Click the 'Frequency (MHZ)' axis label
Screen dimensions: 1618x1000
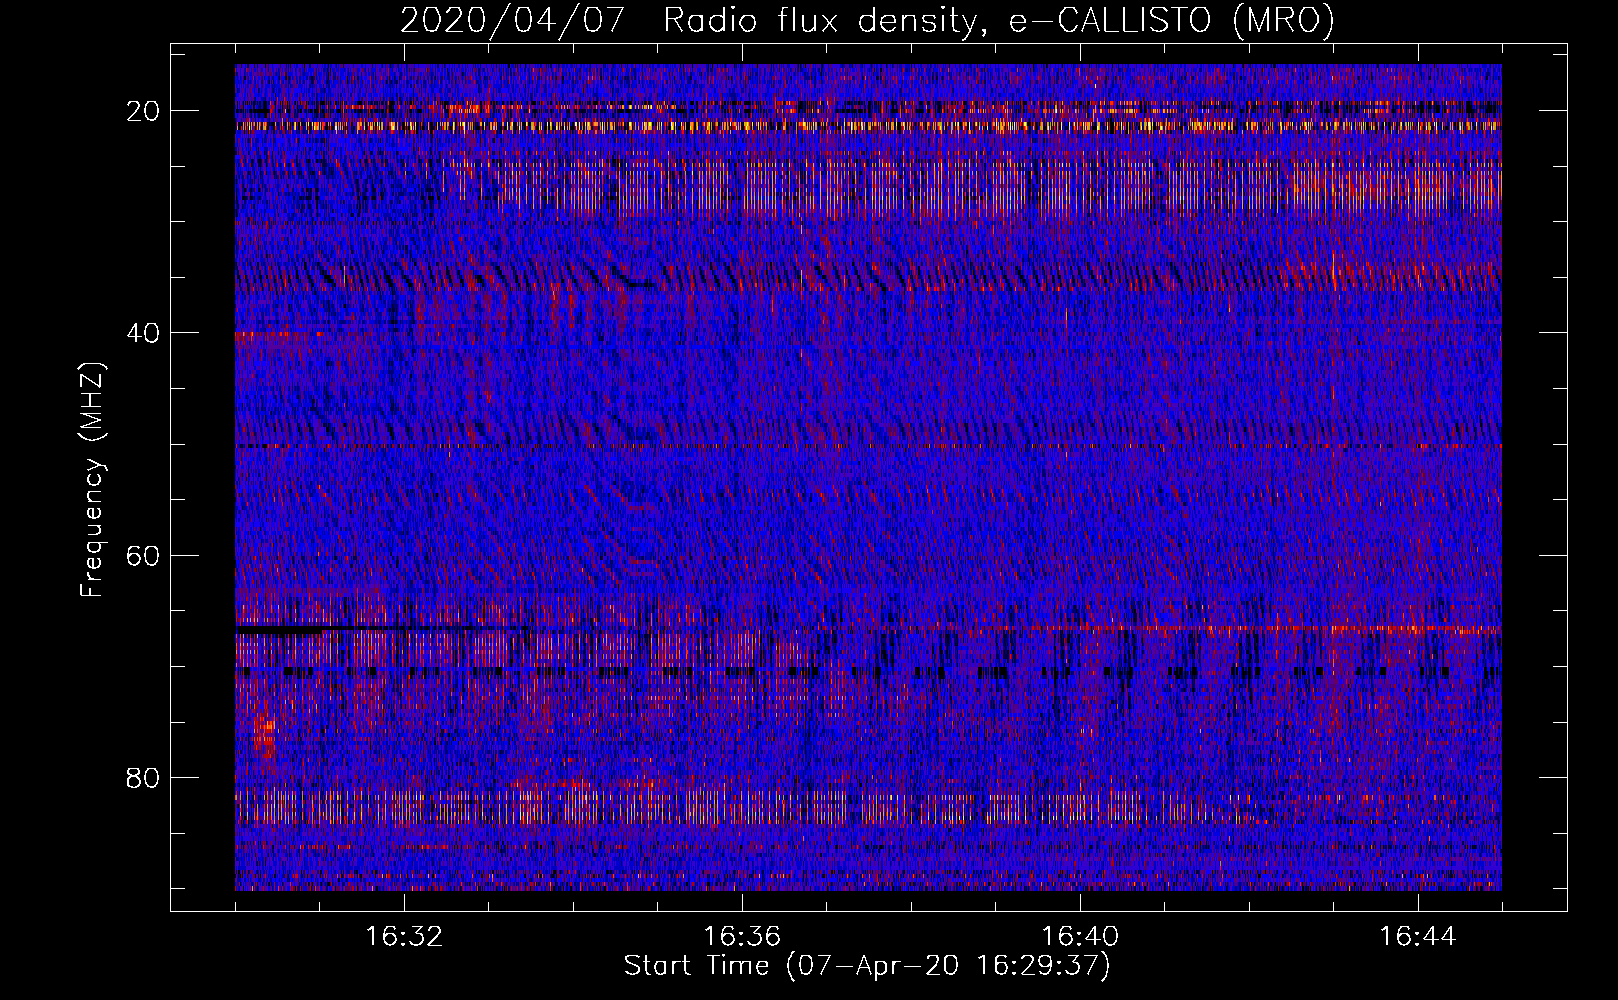coord(92,480)
